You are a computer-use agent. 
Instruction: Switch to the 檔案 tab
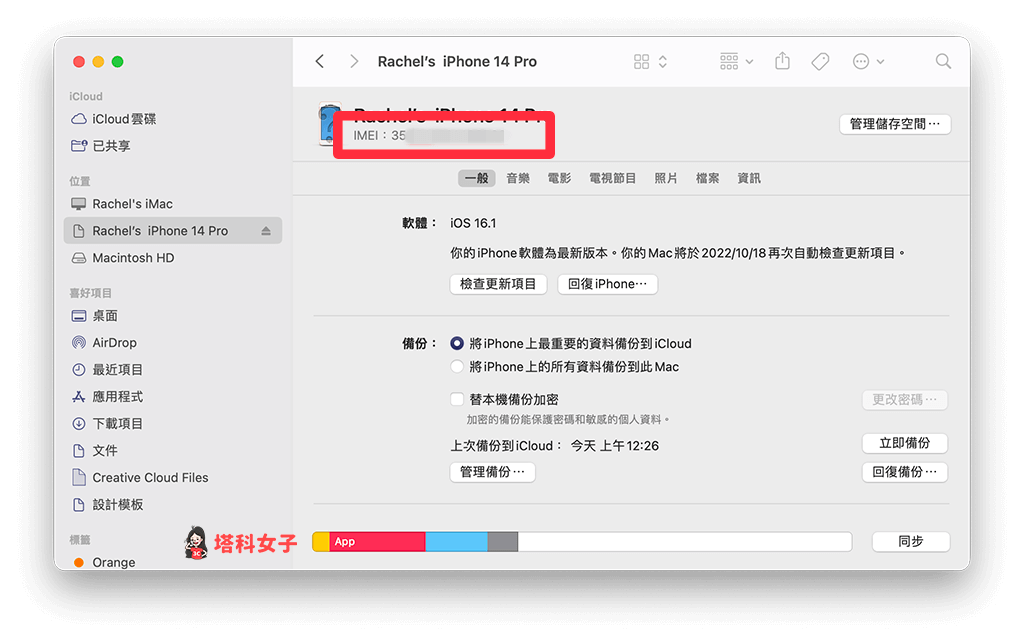[707, 178]
